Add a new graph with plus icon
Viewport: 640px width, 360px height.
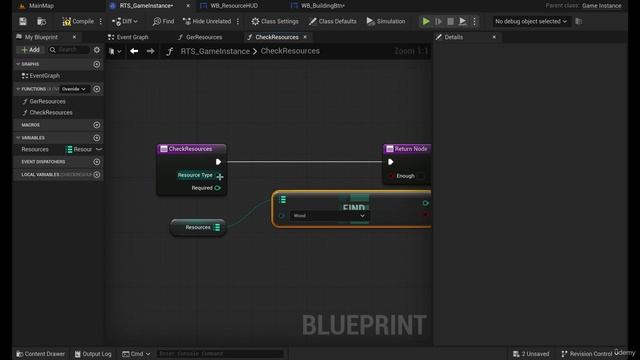pos(97,64)
